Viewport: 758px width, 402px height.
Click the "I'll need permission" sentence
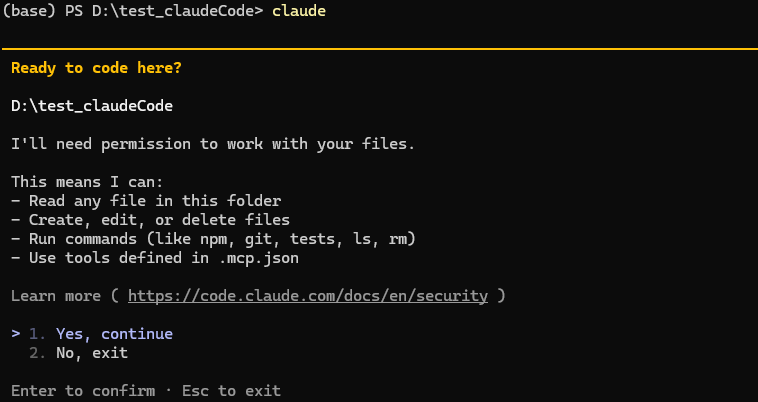(212, 144)
